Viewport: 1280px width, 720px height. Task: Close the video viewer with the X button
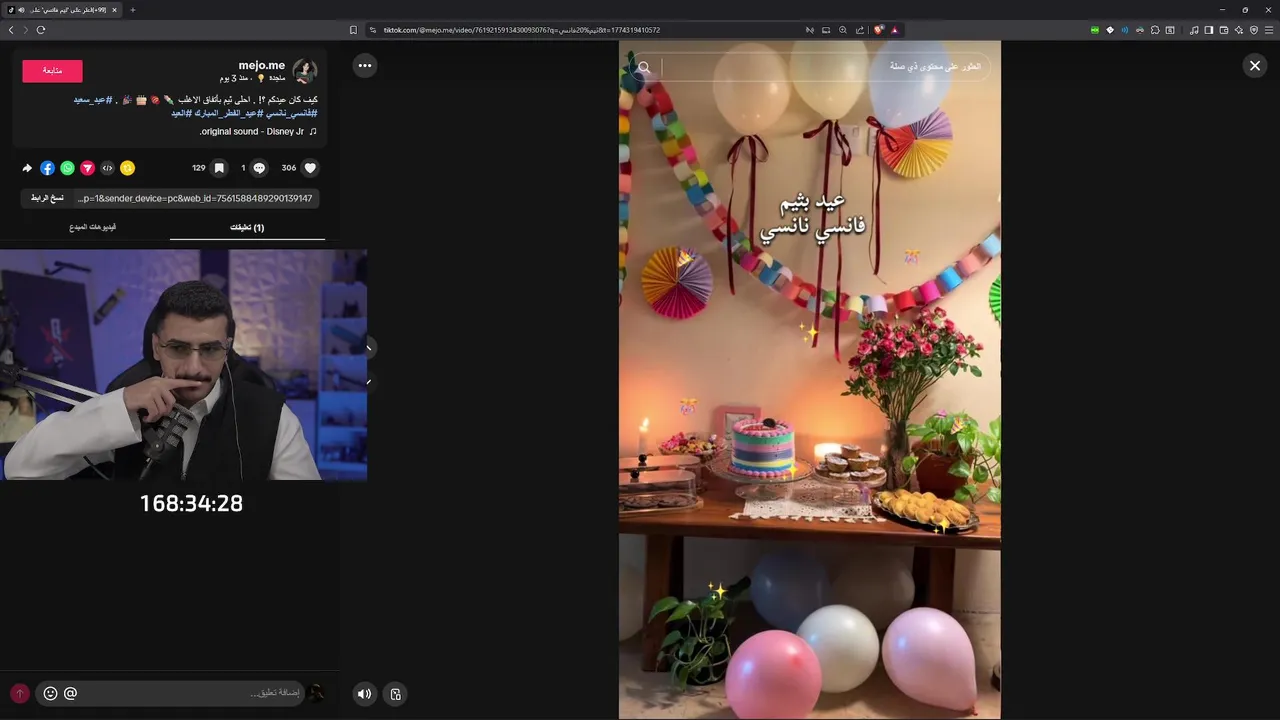click(x=1254, y=65)
